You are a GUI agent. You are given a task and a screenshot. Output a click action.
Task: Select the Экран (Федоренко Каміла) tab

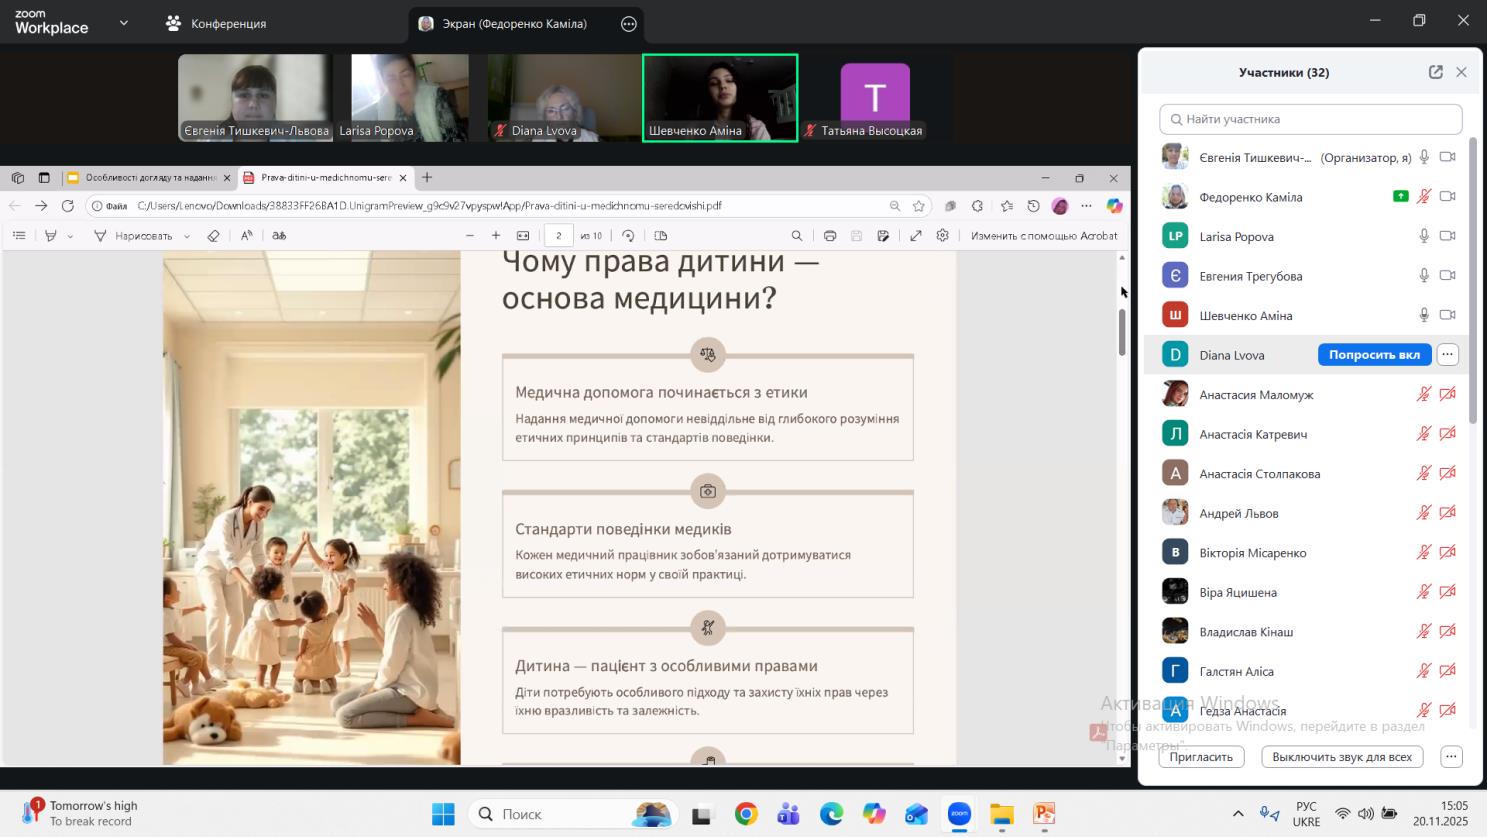[x=515, y=24]
